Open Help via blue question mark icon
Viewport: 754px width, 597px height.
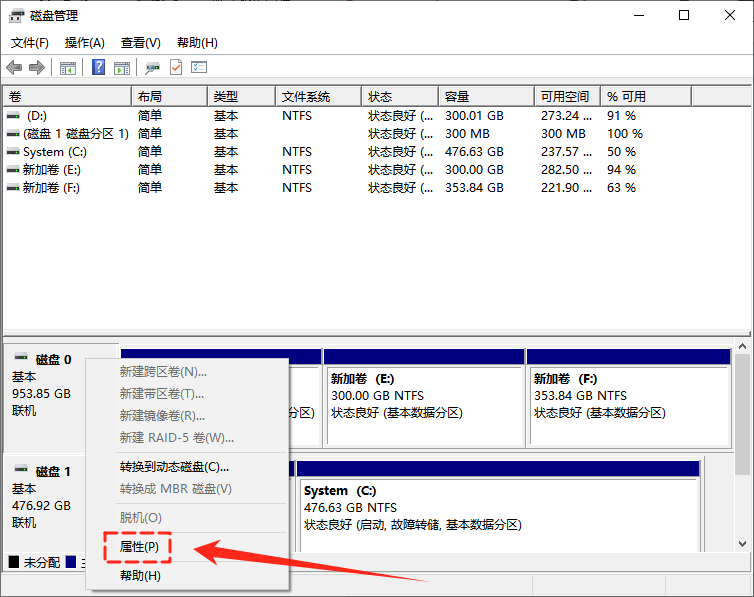pyautogui.click(x=99, y=68)
